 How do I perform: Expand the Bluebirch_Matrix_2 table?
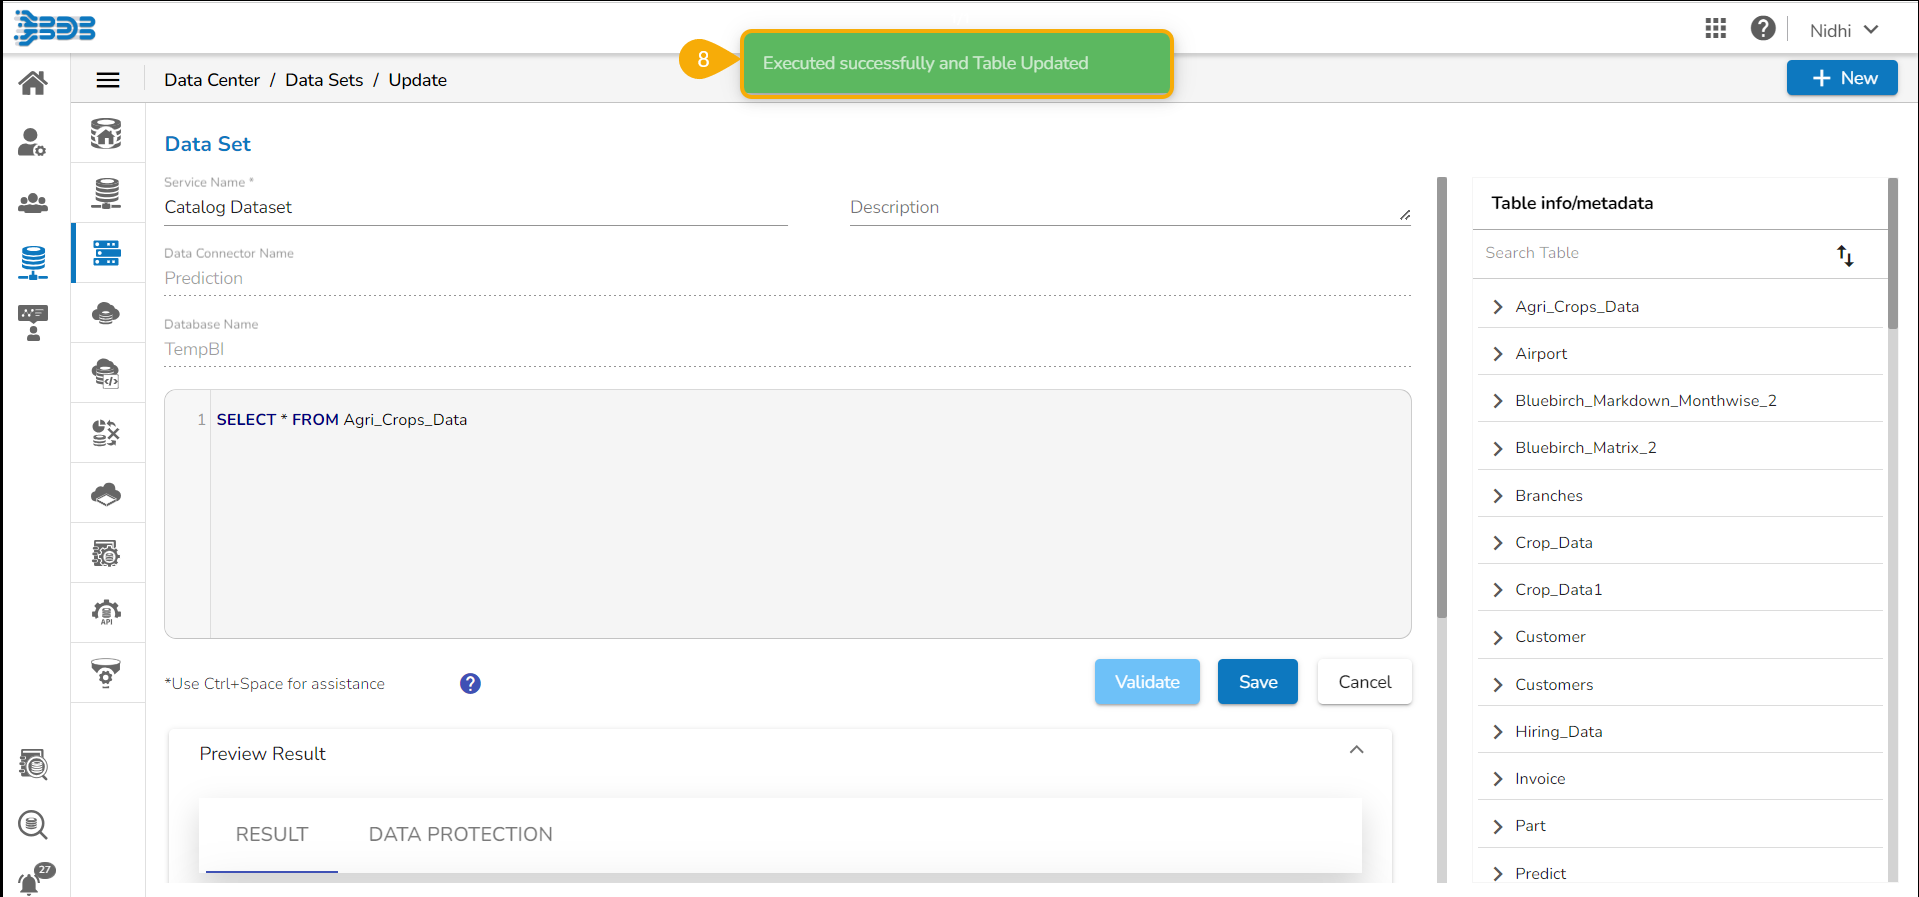point(1498,448)
